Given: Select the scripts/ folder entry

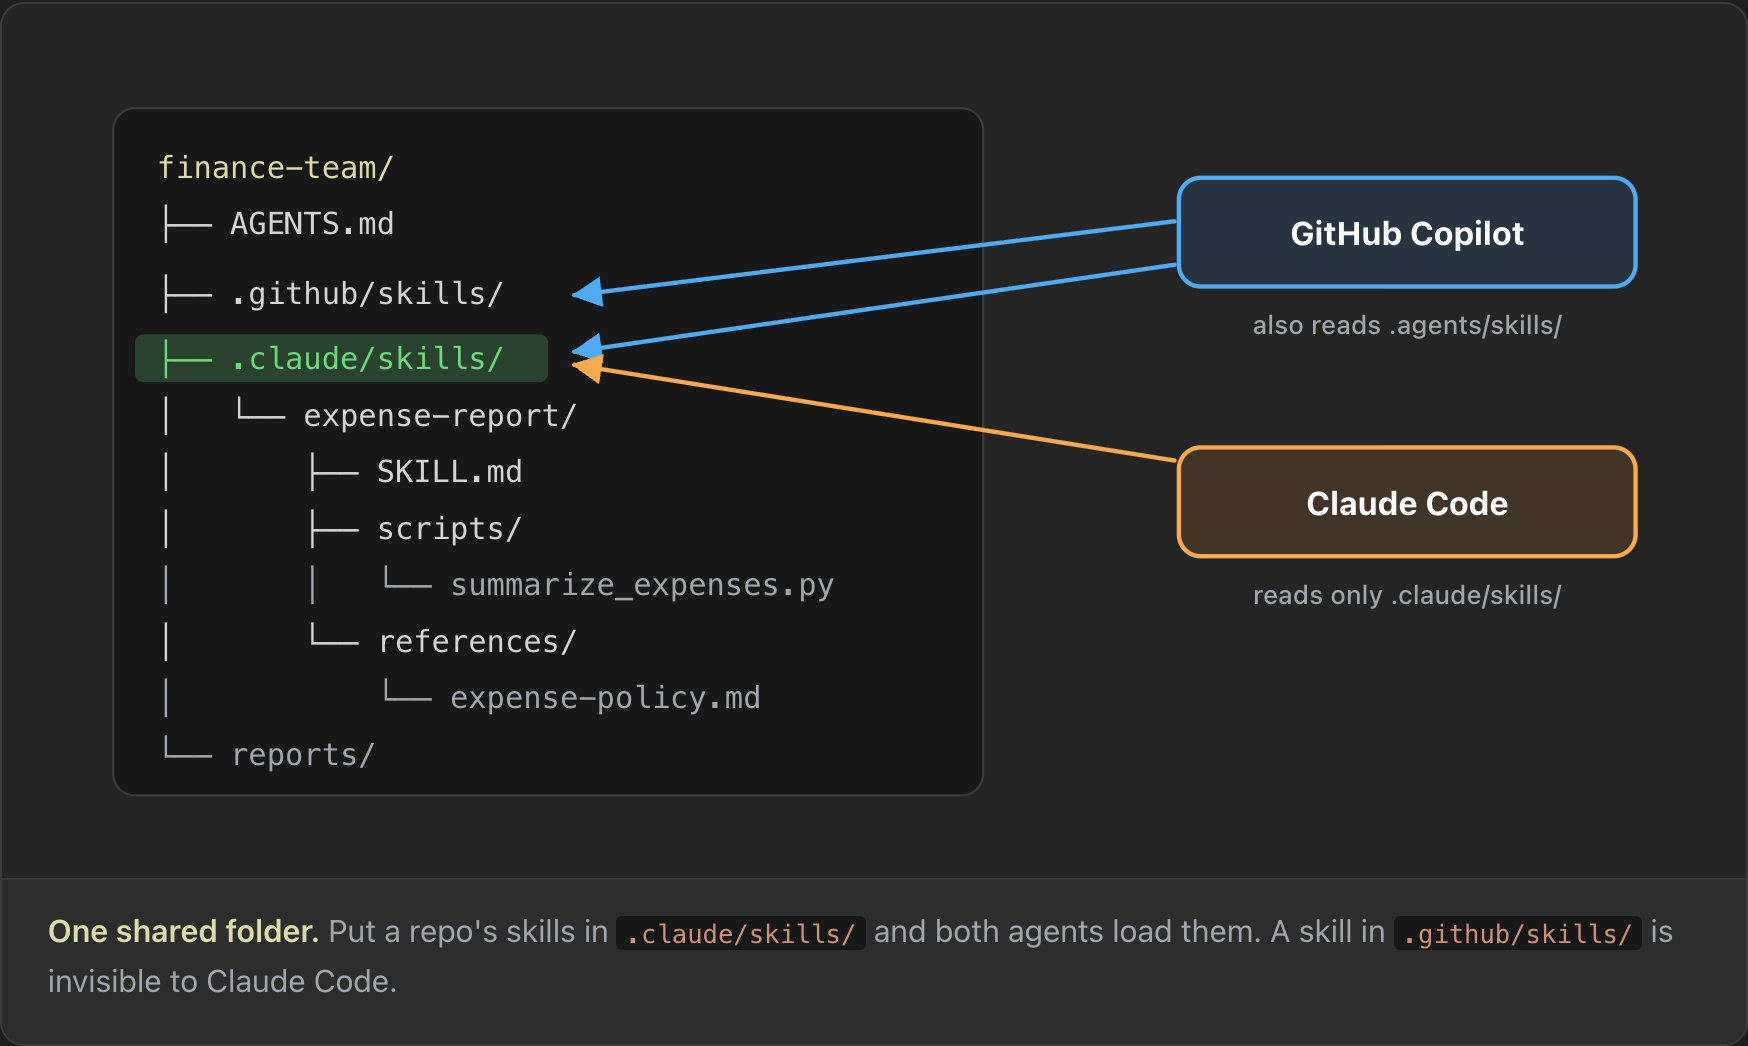Looking at the screenshot, I should pos(450,528).
